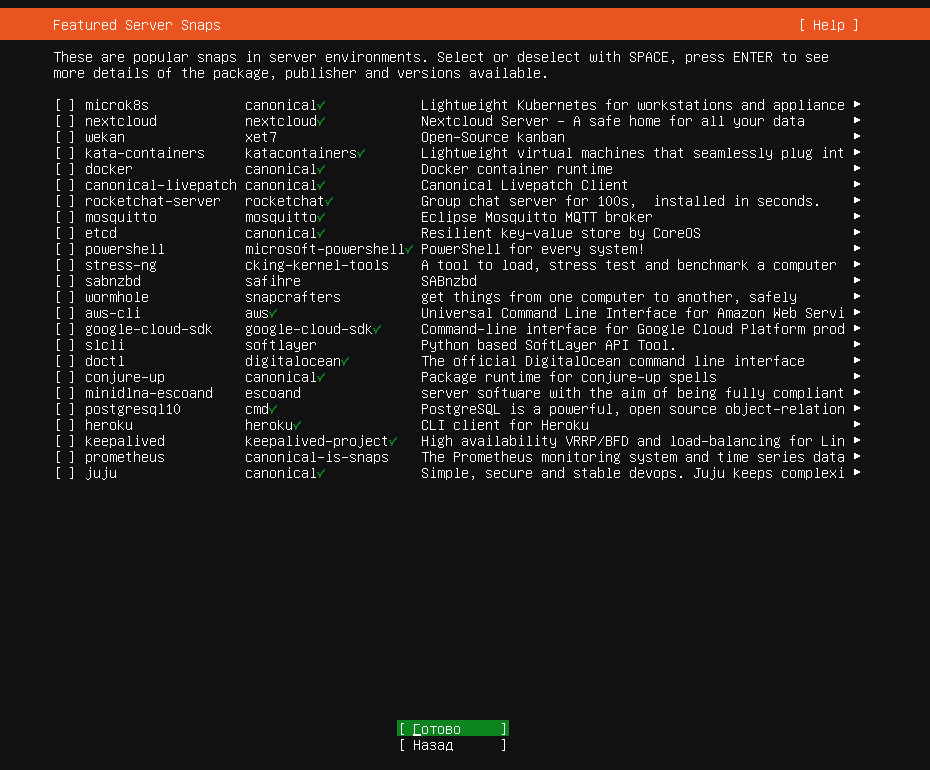
Task: Click the verified checkmark next to nextcloud publisher
Action: [321, 122]
